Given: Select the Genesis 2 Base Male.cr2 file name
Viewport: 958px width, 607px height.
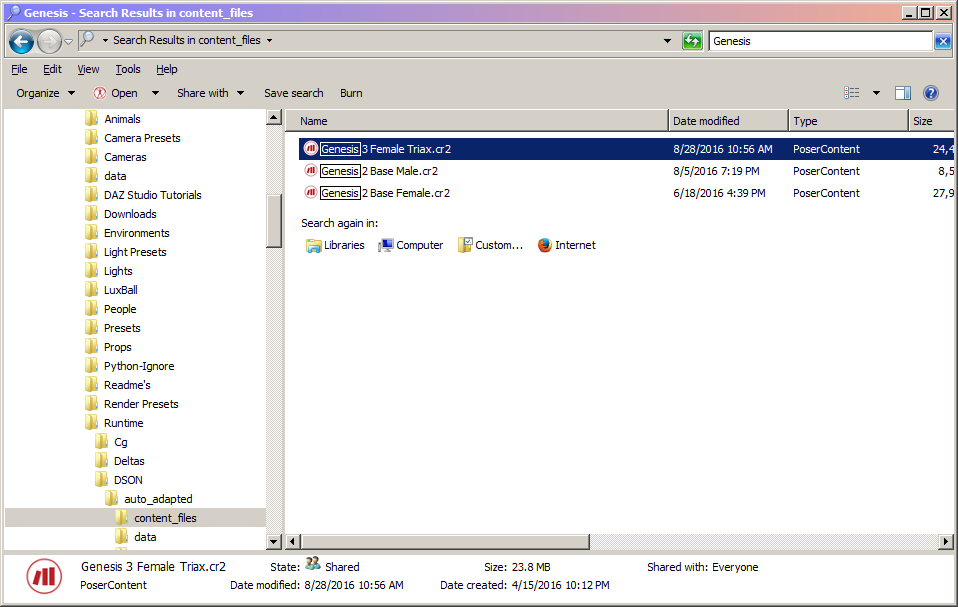Looking at the screenshot, I should click(x=379, y=171).
